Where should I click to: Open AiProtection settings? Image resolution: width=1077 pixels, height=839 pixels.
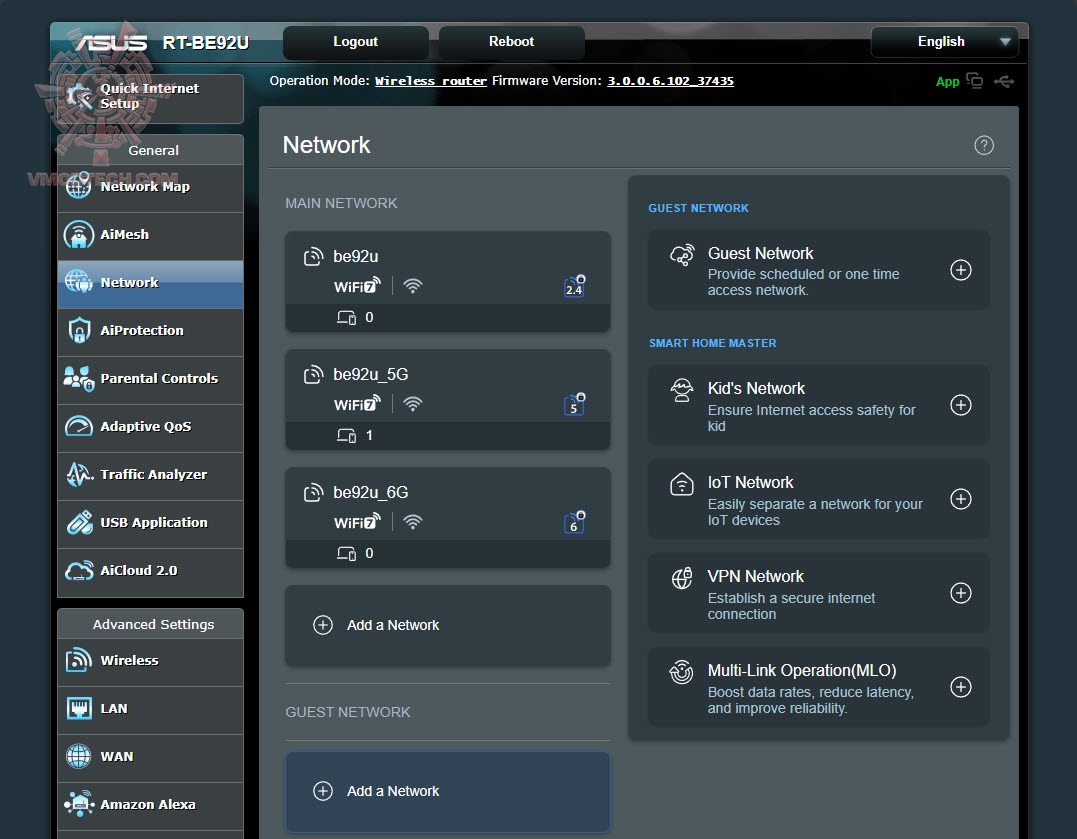coord(150,331)
